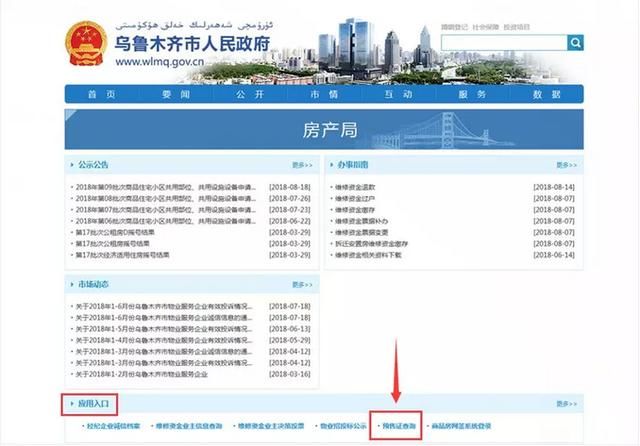
Task: Open the 公开 navigation tab
Action: [x=250, y=95]
